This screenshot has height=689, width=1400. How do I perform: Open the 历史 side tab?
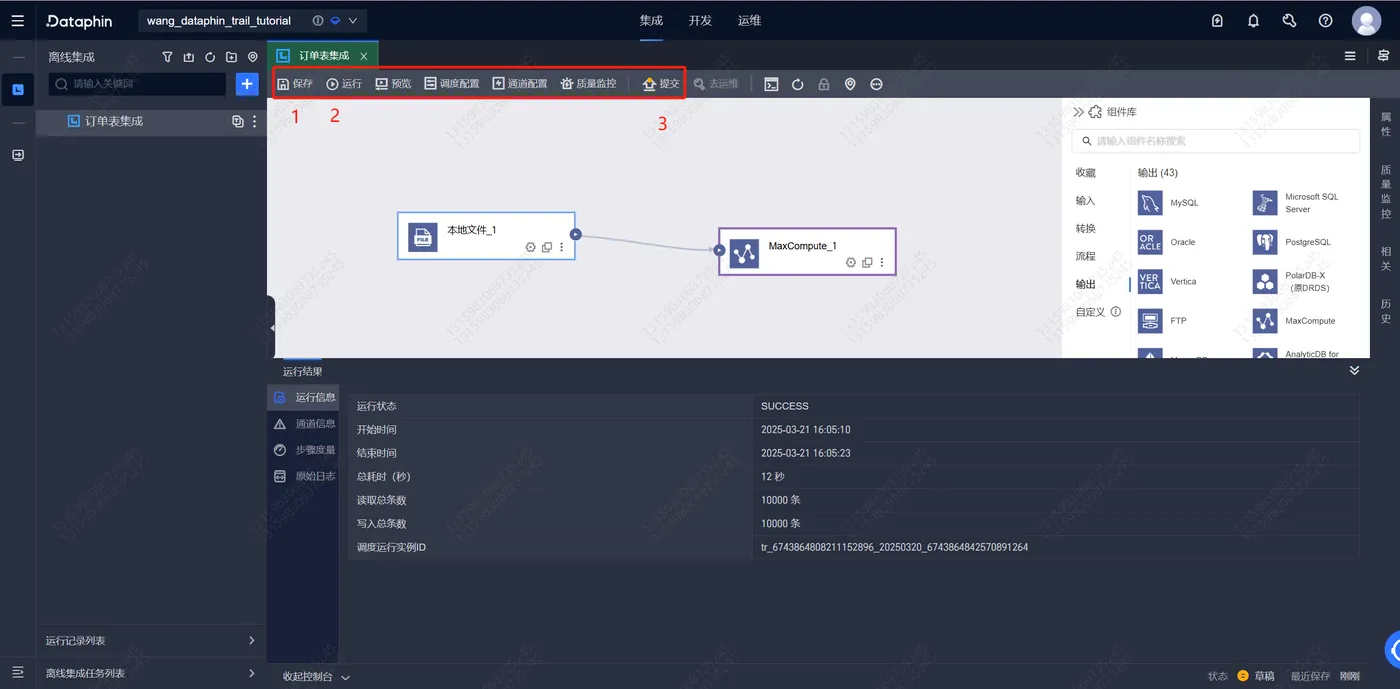[x=1386, y=311]
